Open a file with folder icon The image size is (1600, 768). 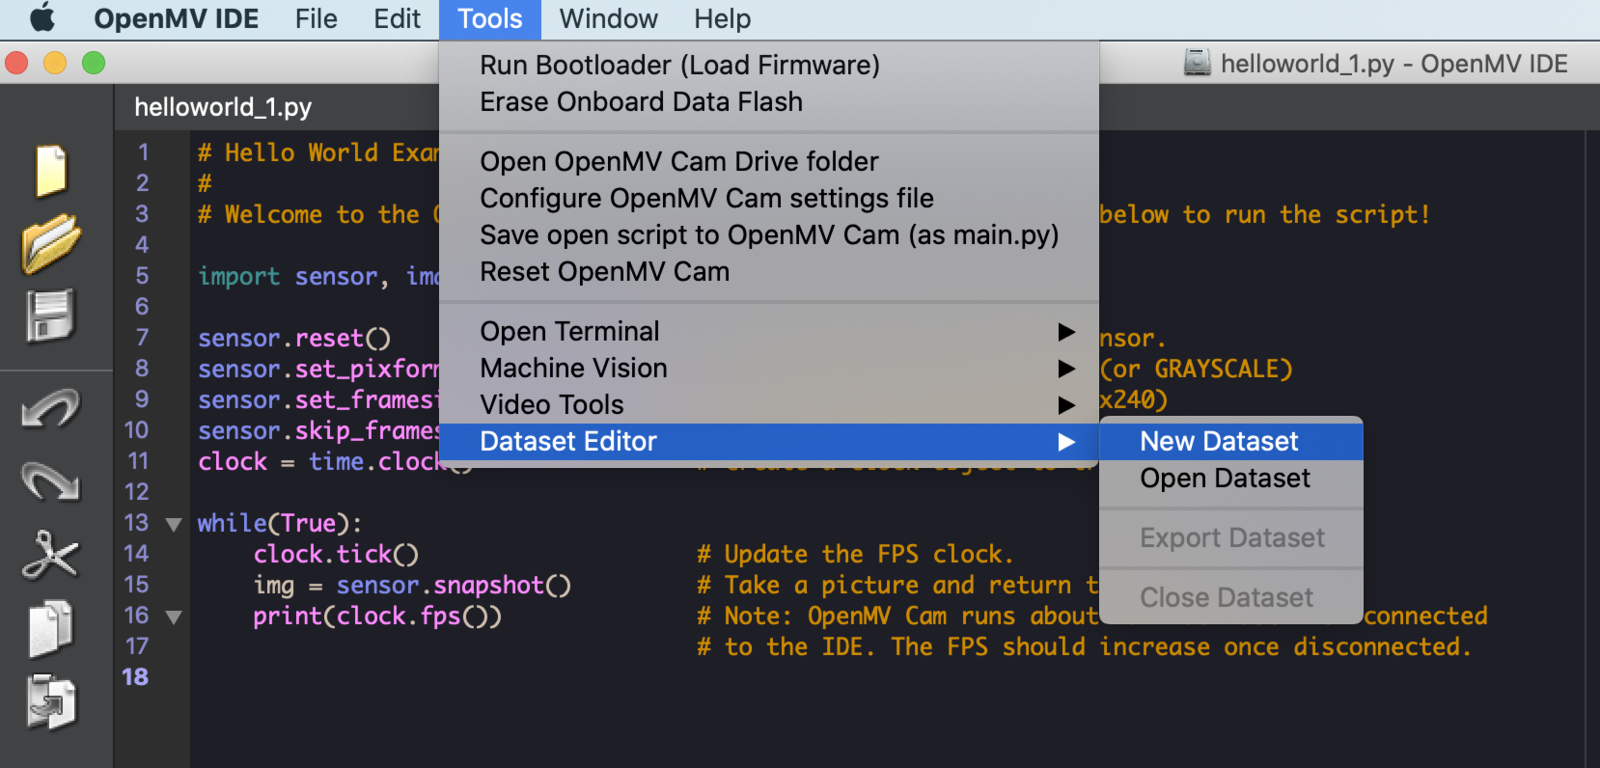(51, 243)
